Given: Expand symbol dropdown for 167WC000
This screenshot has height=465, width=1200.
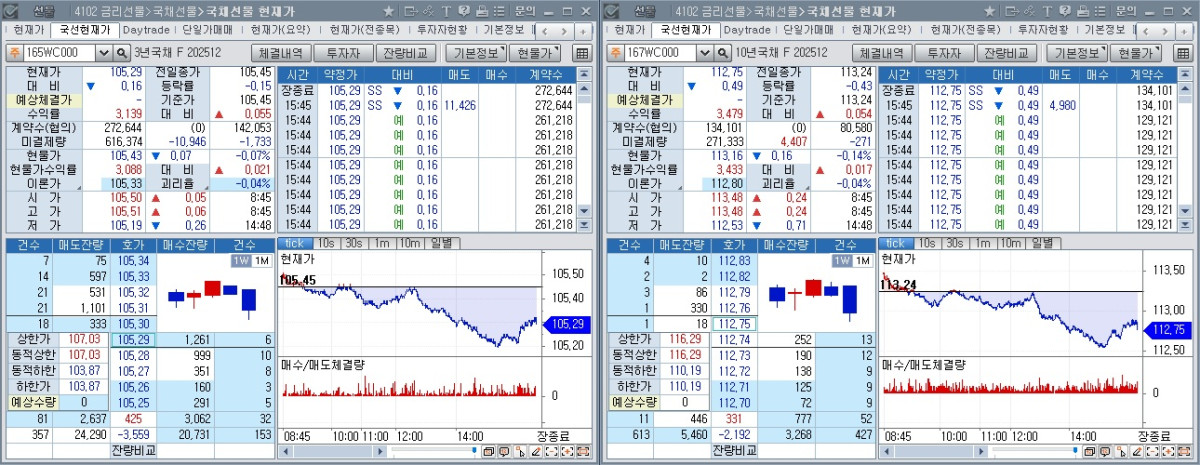Looking at the screenshot, I should (705, 52).
